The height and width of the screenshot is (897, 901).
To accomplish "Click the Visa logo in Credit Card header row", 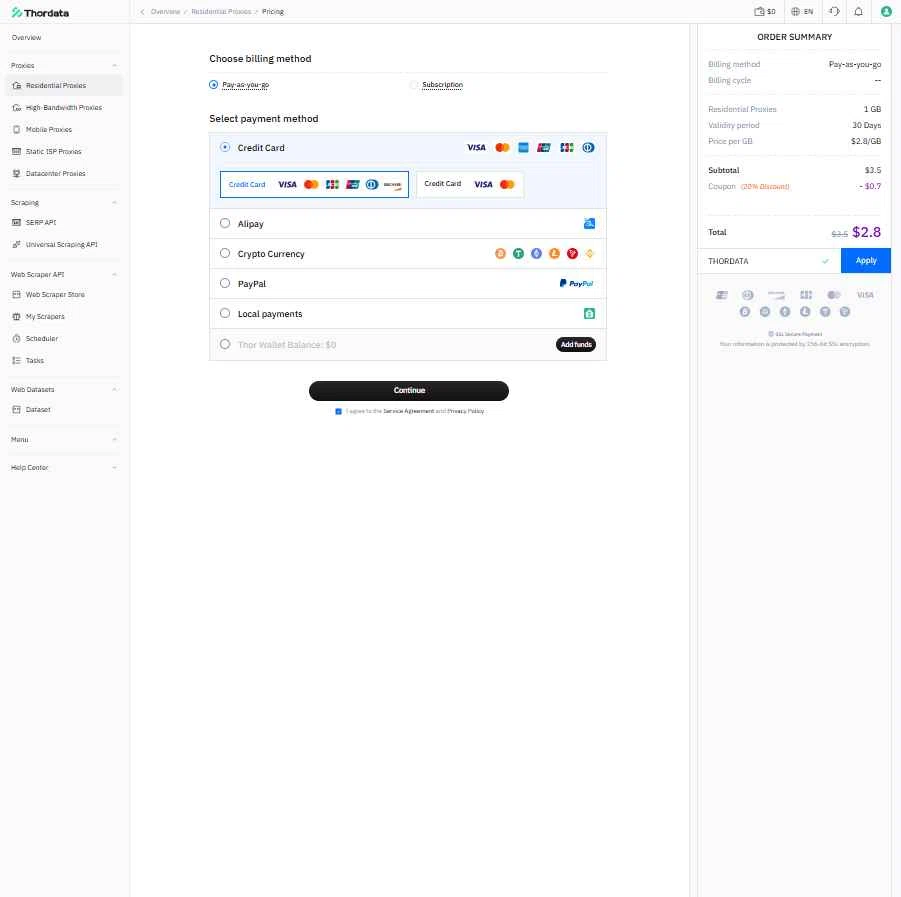I will point(476,148).
